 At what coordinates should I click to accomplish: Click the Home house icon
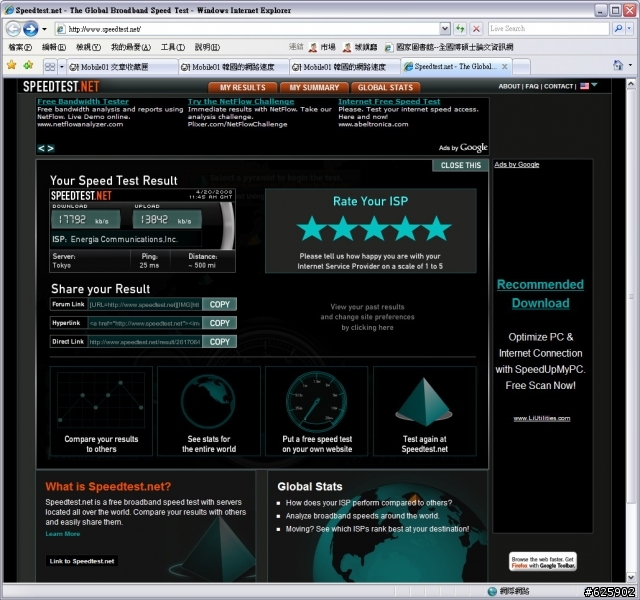coord(618,65)
